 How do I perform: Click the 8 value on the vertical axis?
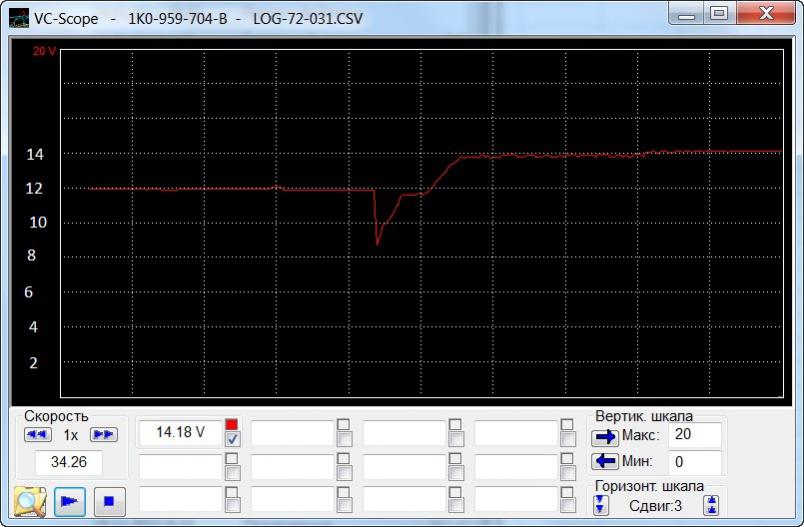point(31,255)
